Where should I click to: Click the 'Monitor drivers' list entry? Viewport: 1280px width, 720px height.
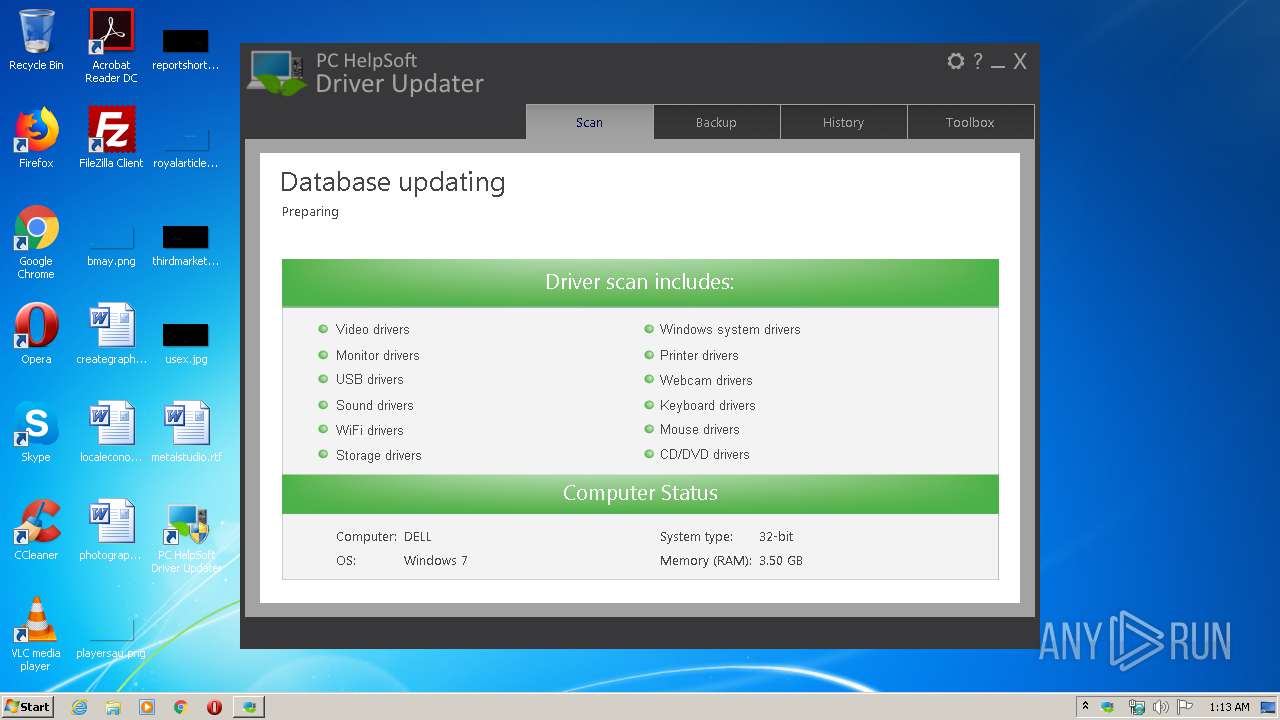click(x=378, y=355)
